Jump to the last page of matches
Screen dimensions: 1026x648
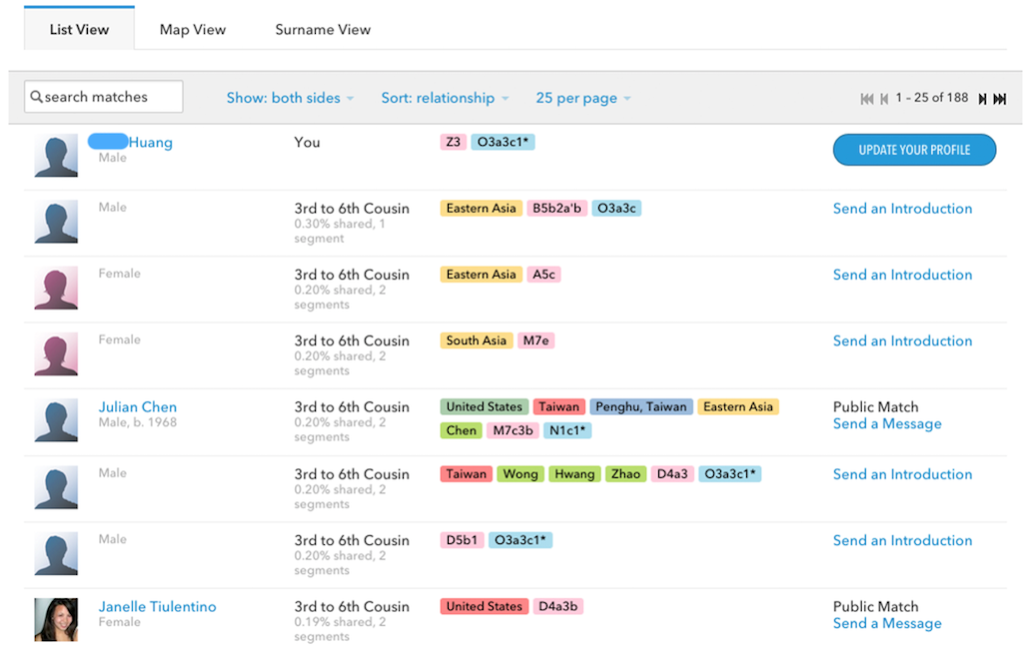[x=999, y=98]
